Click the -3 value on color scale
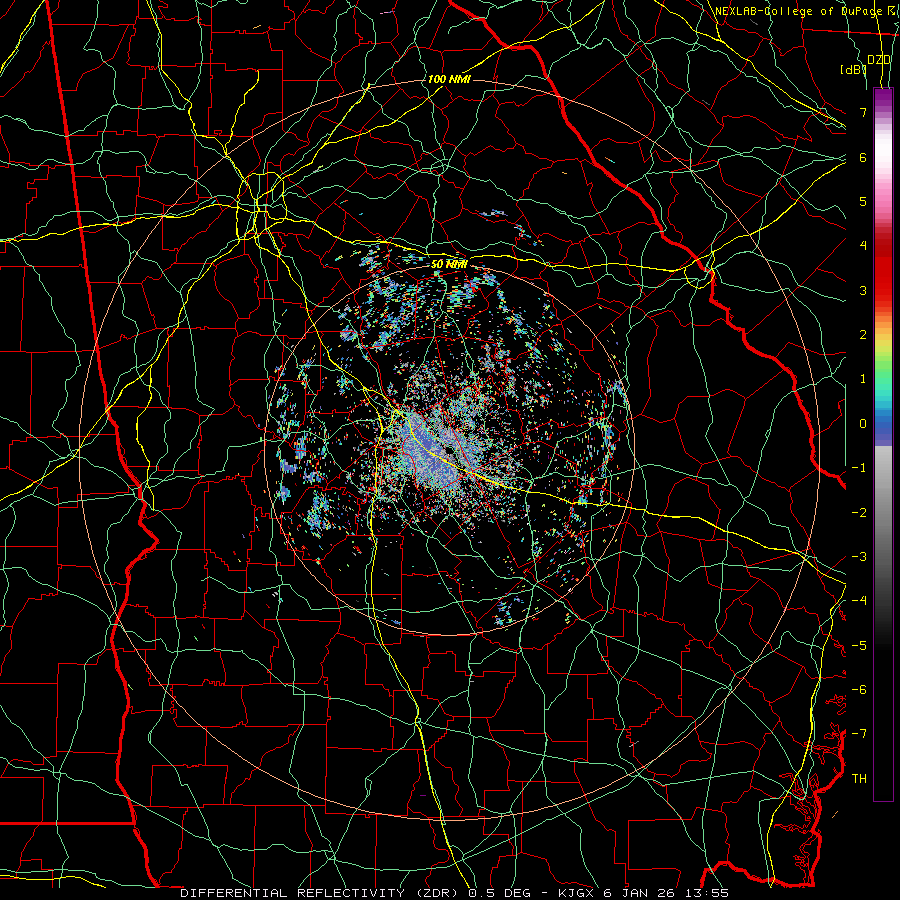The width and height of the screenshot is (900, 900). pyautogui.click(x=859, y=557)
